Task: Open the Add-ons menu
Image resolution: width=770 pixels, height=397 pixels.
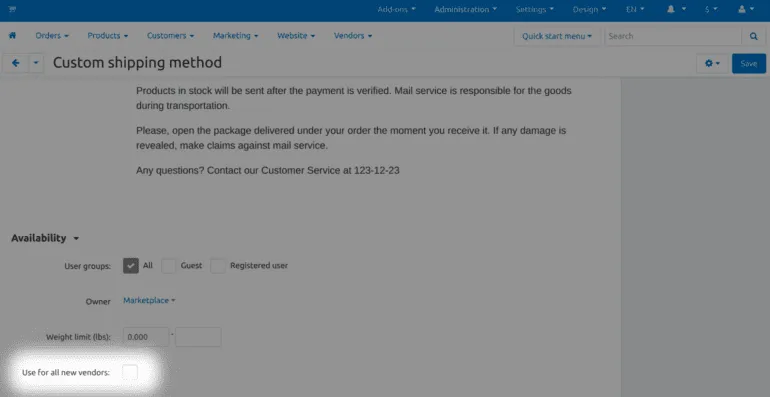Action: pos(396,9)
